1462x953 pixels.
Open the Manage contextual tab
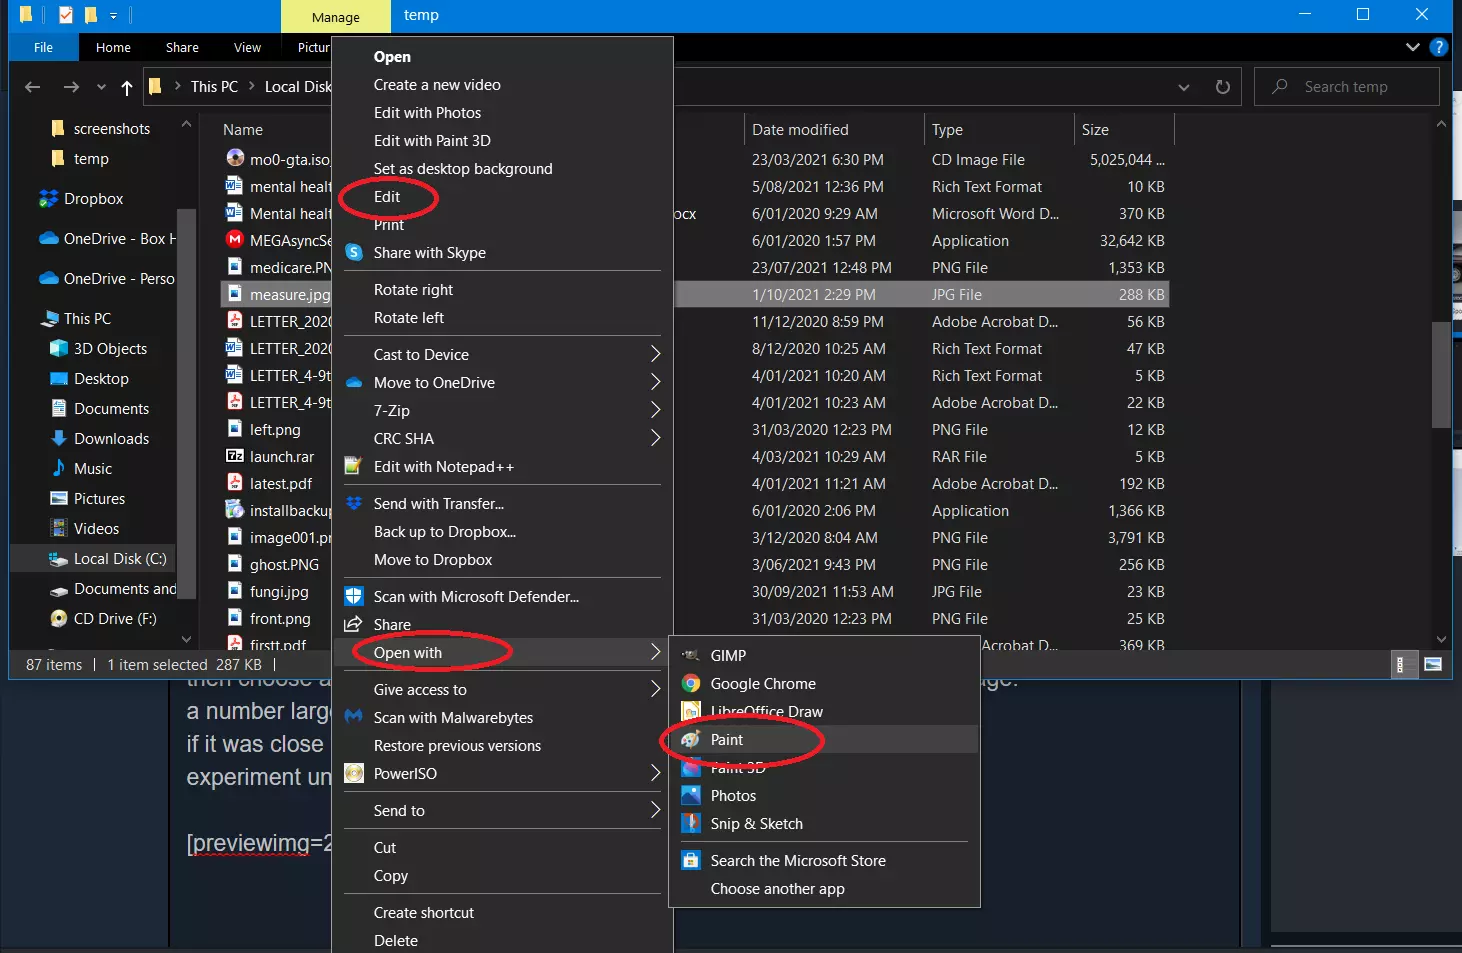coord(335,17)
